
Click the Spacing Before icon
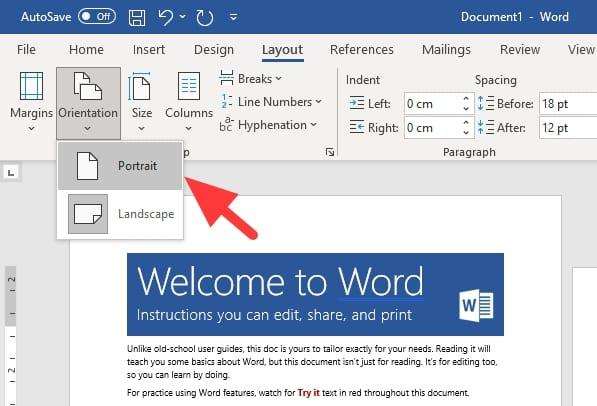tap(485, 103)
